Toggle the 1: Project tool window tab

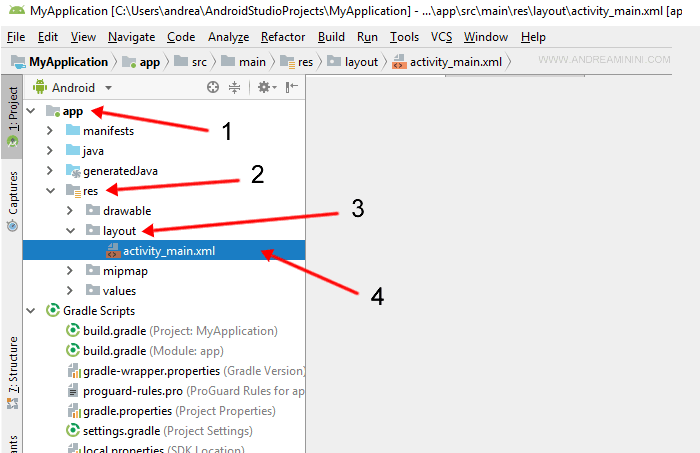point(12,117)
